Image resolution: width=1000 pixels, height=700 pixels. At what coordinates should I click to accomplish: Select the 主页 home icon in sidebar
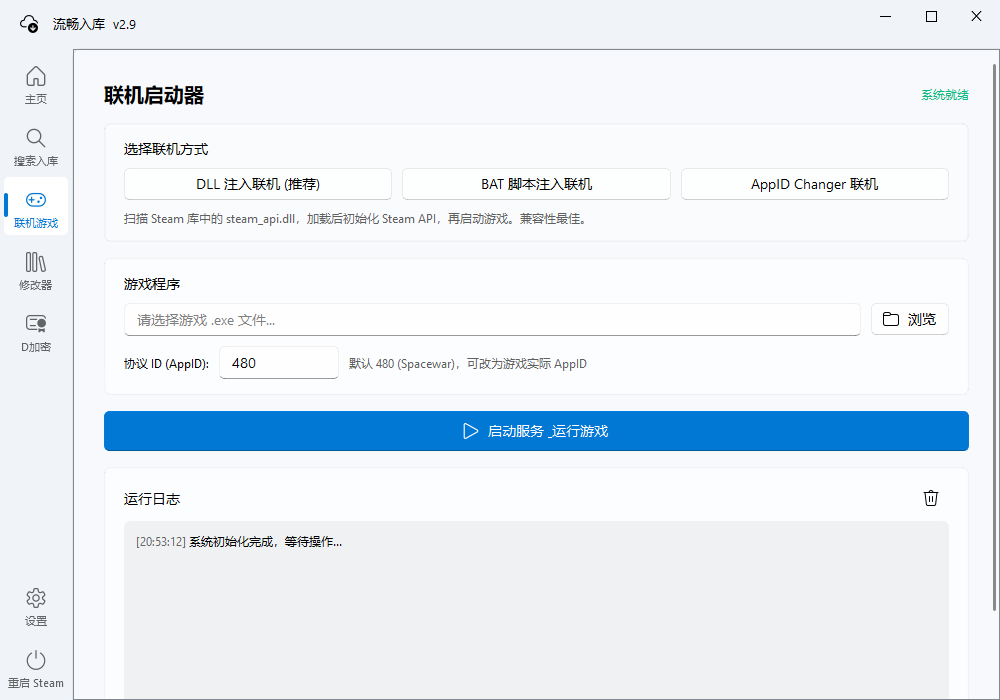pyautogui.click(x=35, y=75)
